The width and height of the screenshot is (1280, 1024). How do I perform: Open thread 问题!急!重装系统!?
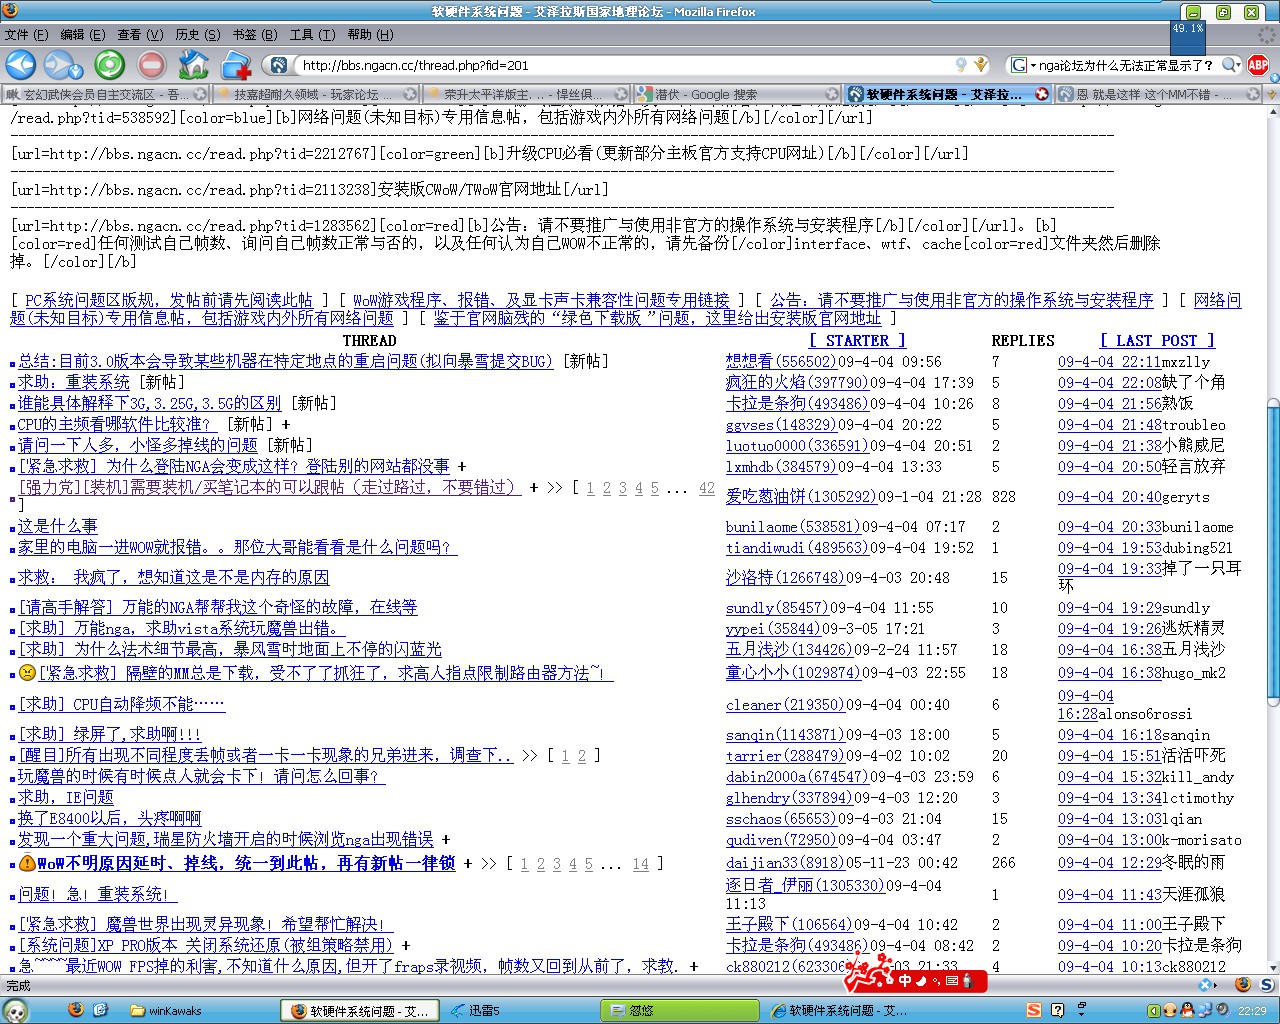pyautogui.click(x=98, y=894)
